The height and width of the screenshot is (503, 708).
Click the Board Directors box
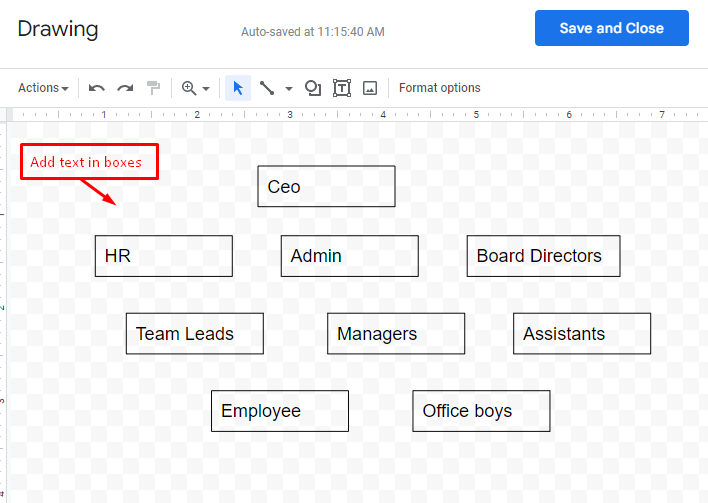point(544,256)
